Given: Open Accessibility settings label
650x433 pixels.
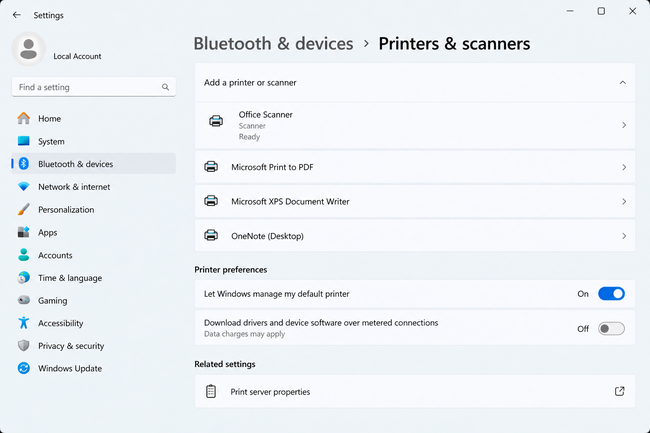Looking at the screenshot, I should [x=61, y=323].
